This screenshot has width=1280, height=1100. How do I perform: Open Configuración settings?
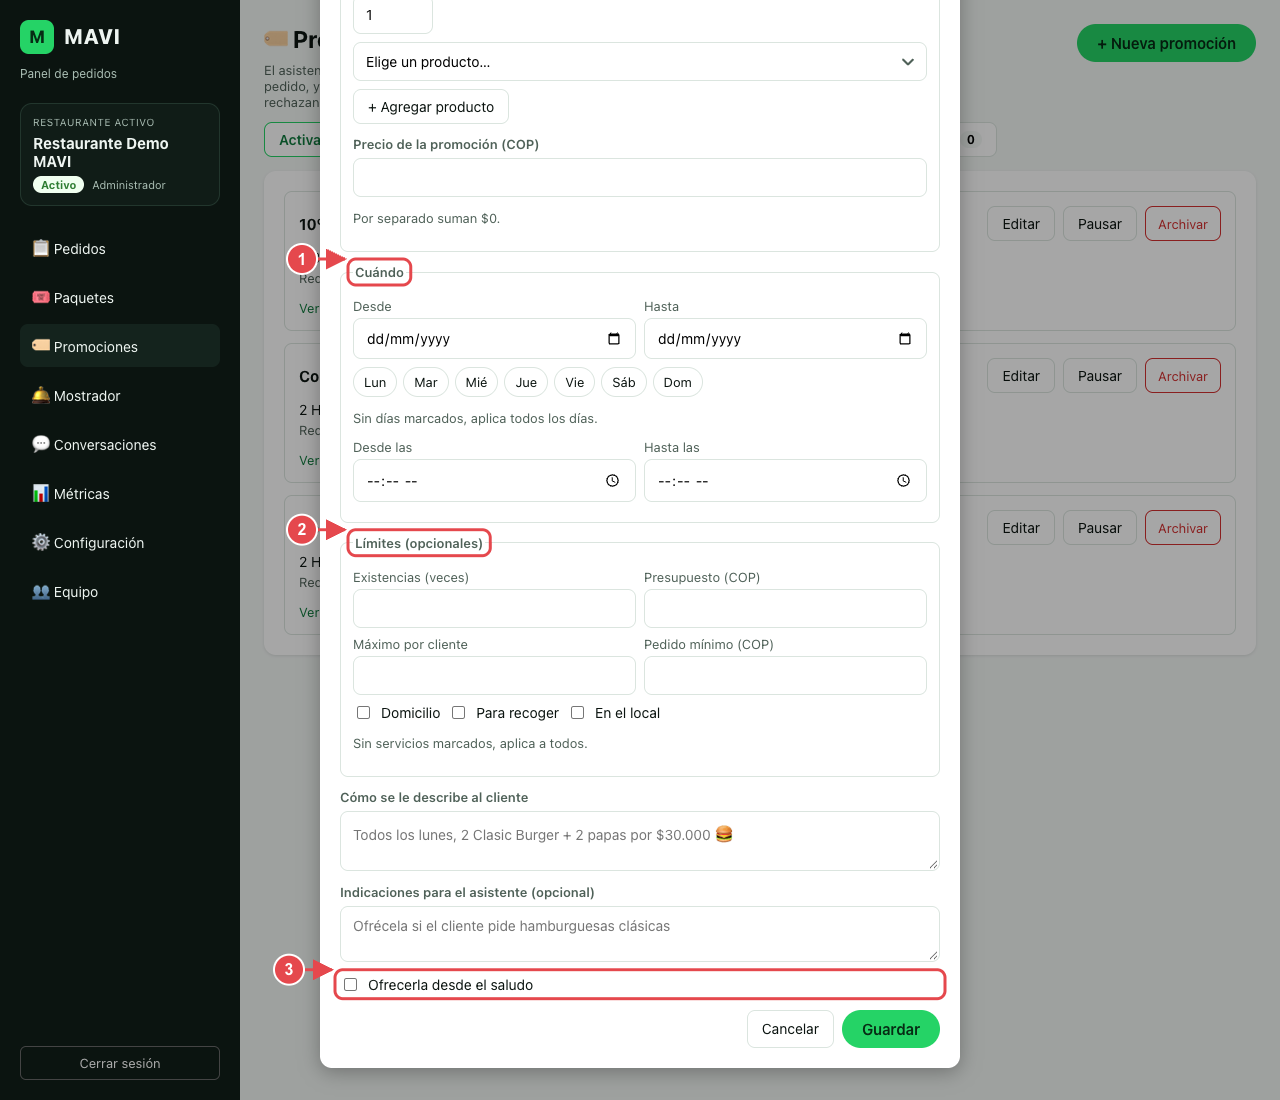click(120, 542)
